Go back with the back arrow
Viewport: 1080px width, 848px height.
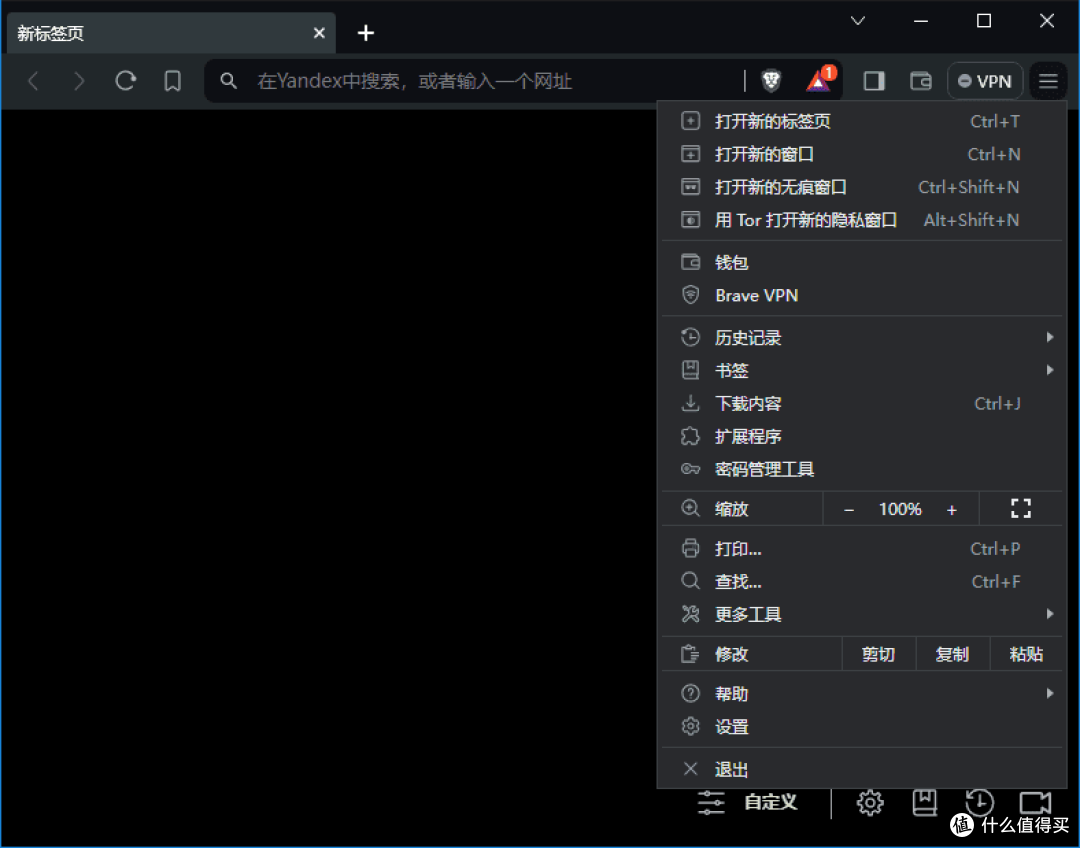(x=33, y=81)
